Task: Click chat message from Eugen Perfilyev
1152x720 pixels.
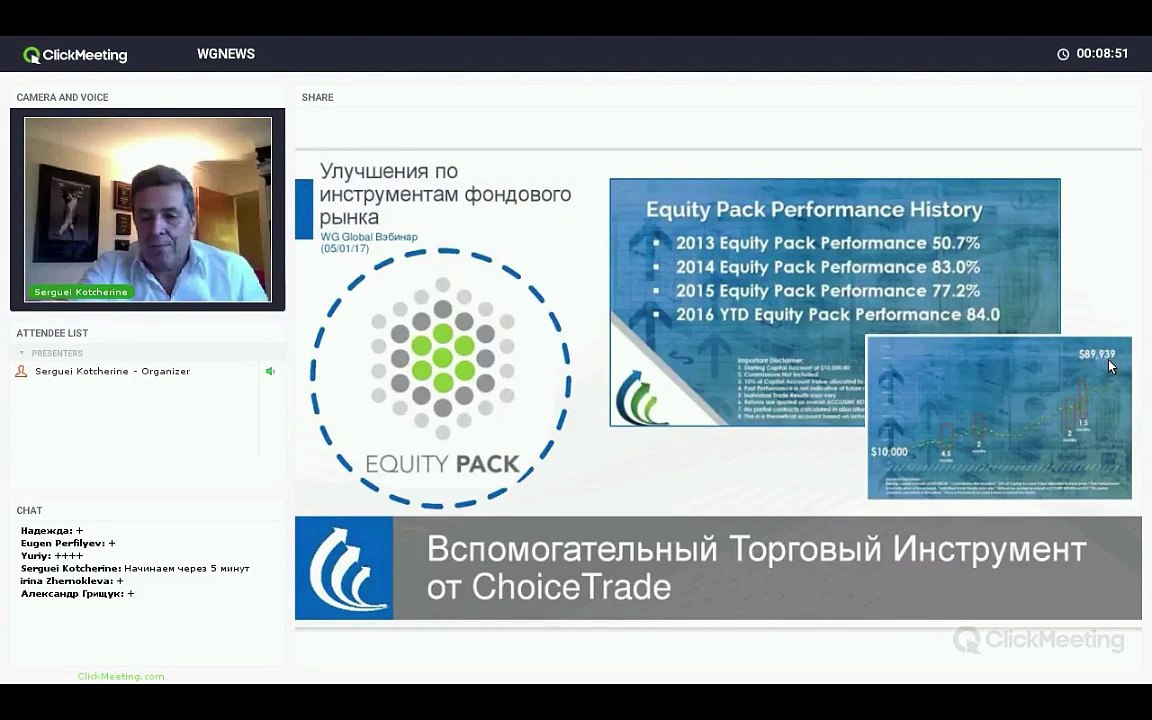Action: 68,543
